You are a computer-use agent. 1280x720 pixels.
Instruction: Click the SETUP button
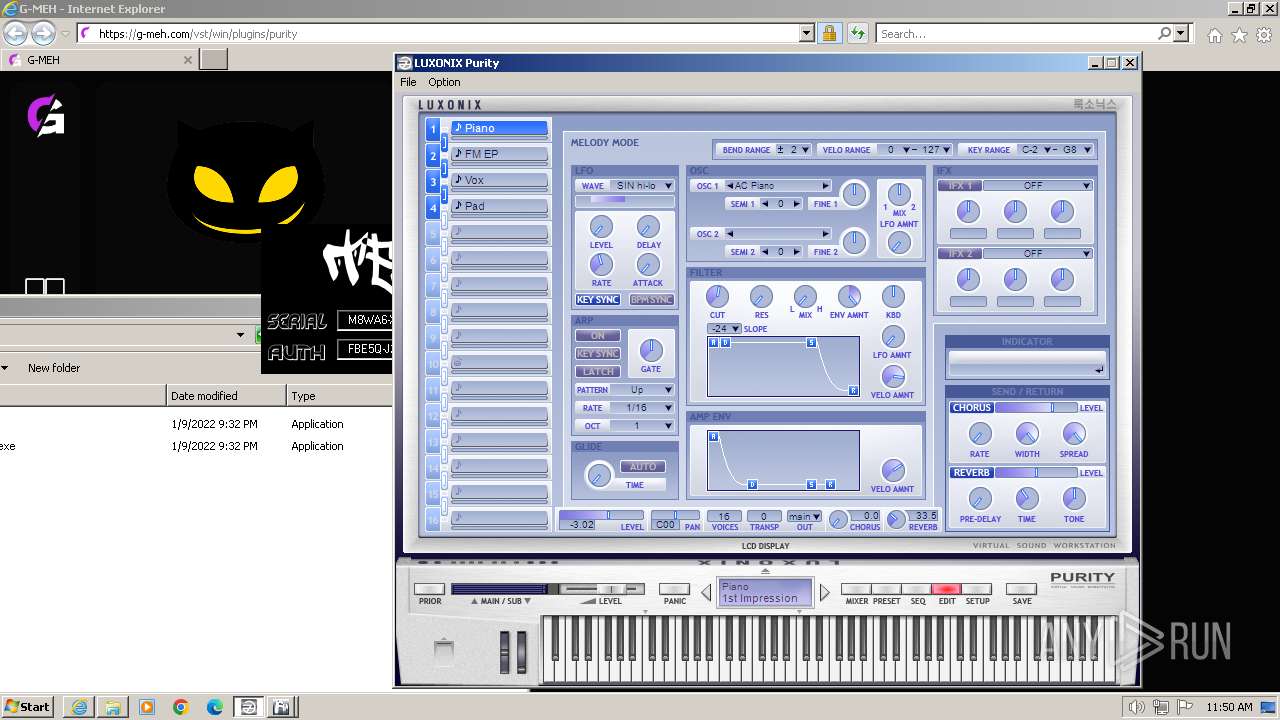pyautogui.click(x=976, y=589)
